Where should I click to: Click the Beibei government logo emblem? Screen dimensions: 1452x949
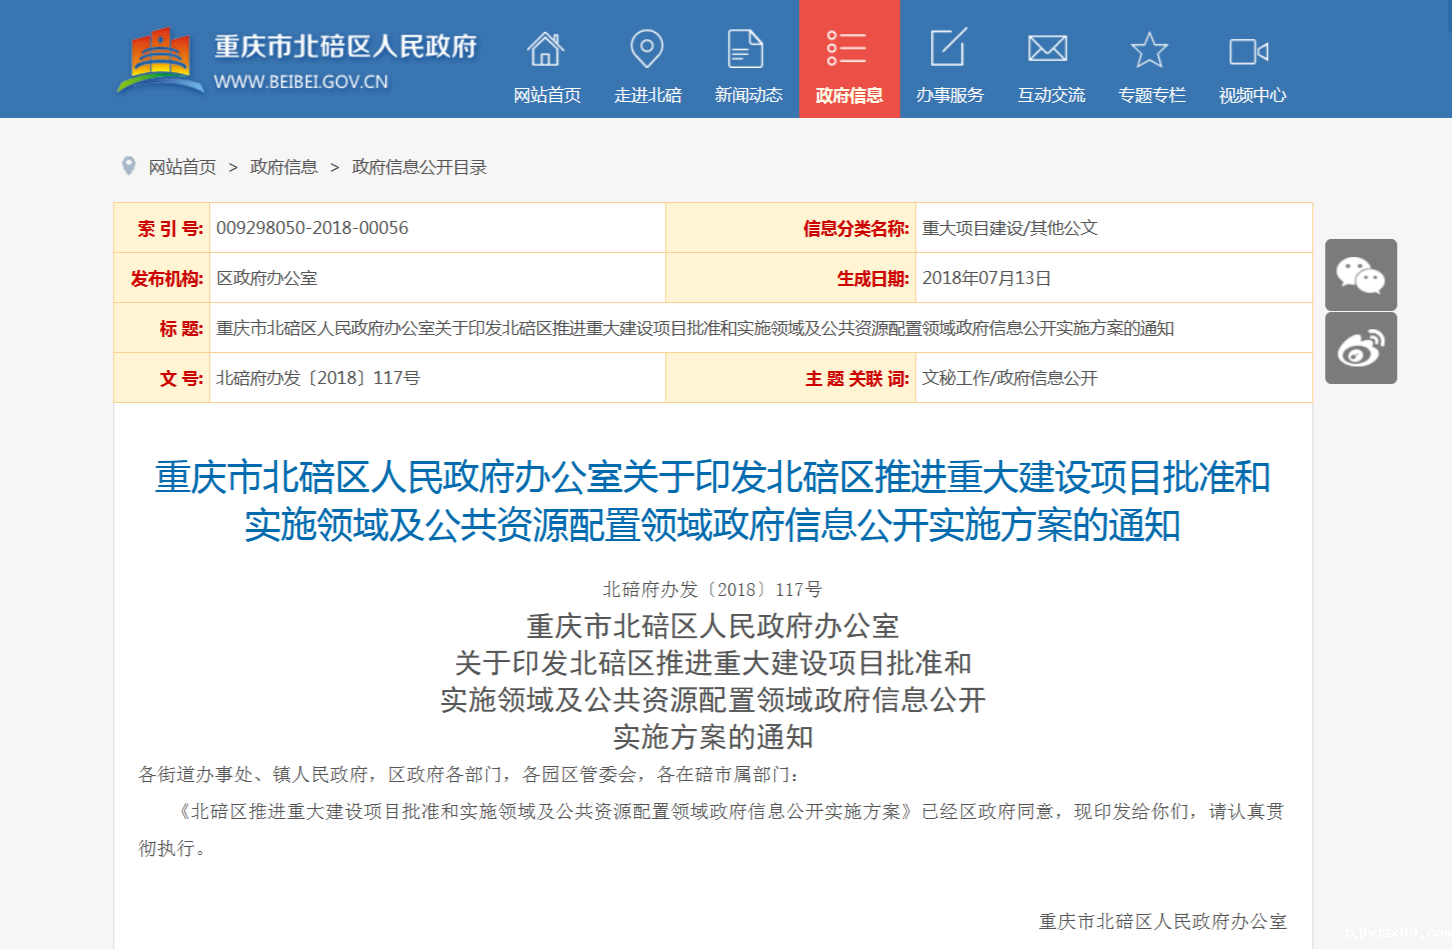point(160,59)
